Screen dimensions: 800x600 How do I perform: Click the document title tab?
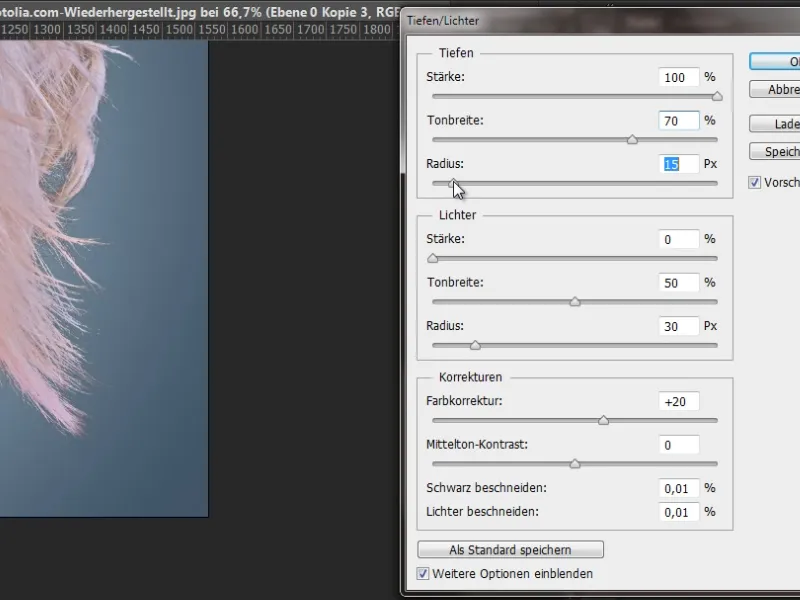pos(199,11)
